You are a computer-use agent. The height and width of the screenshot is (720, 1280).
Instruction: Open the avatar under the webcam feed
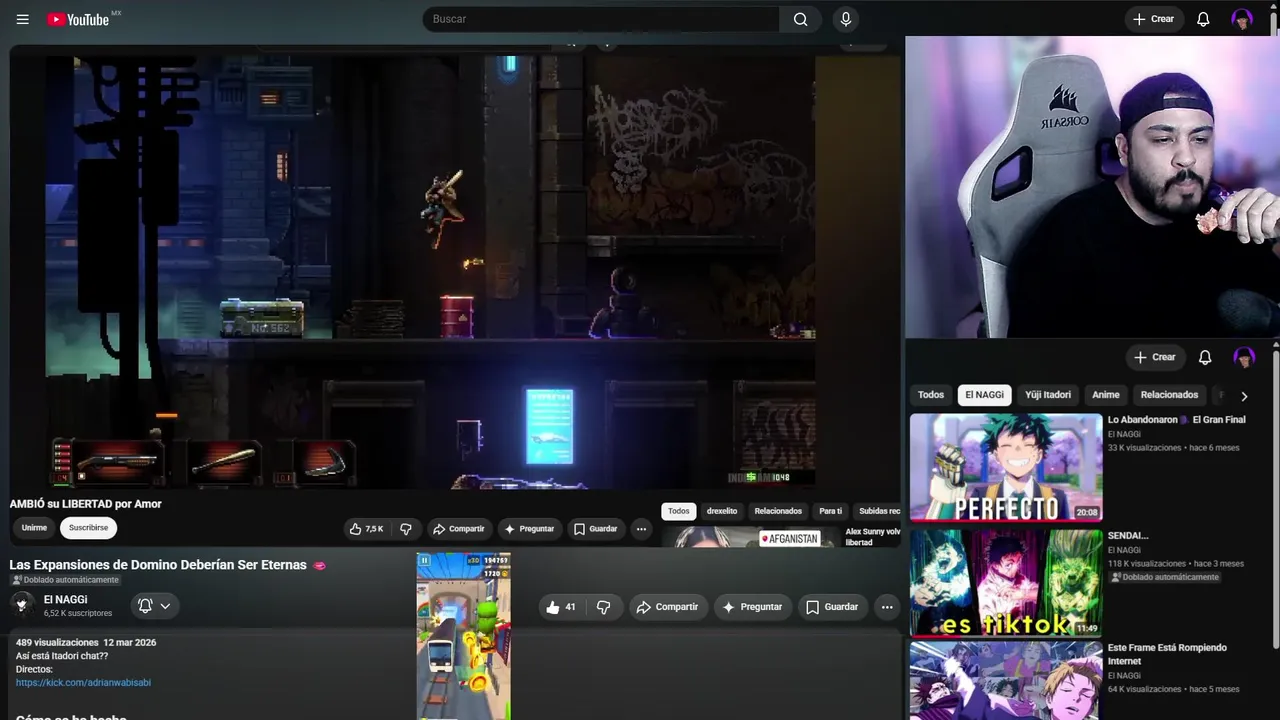(1244, 357)
